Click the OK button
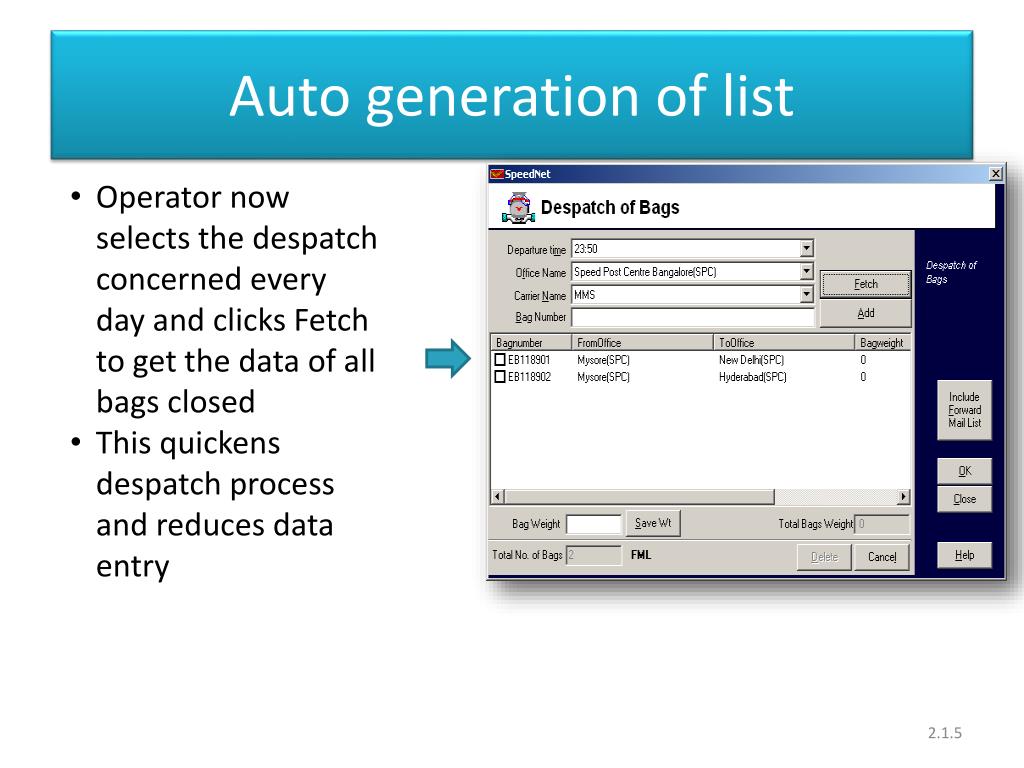 [965, 471]
